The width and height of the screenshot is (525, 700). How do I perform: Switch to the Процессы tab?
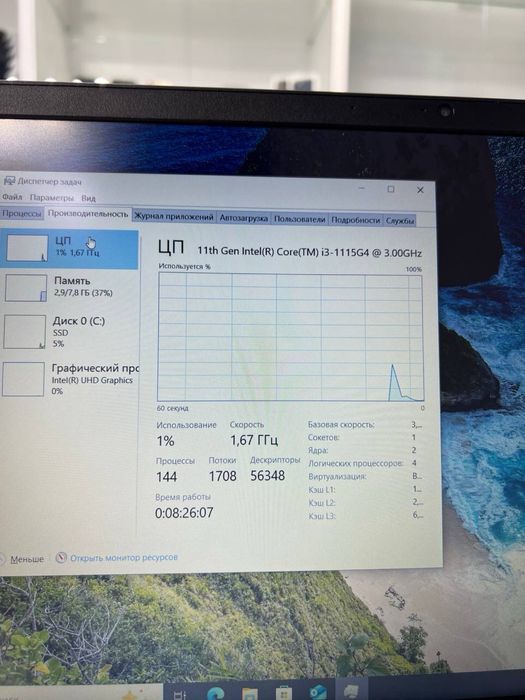point(21,213)
